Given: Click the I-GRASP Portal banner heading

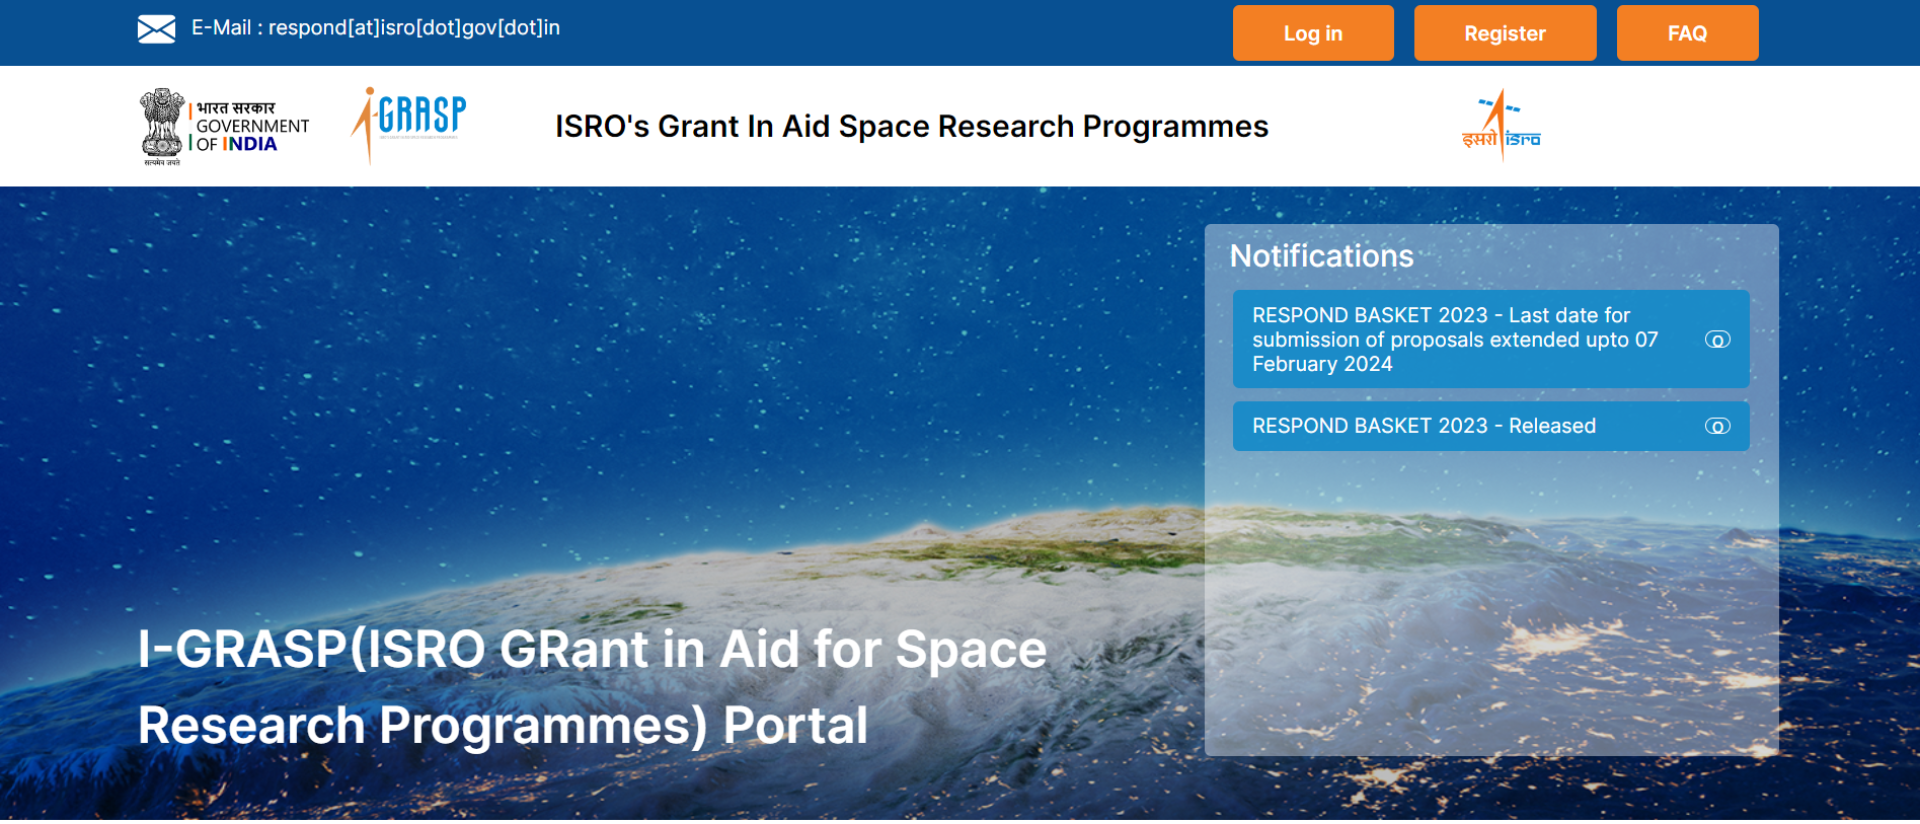Looking at the screenshot, I should click(592, 687).
